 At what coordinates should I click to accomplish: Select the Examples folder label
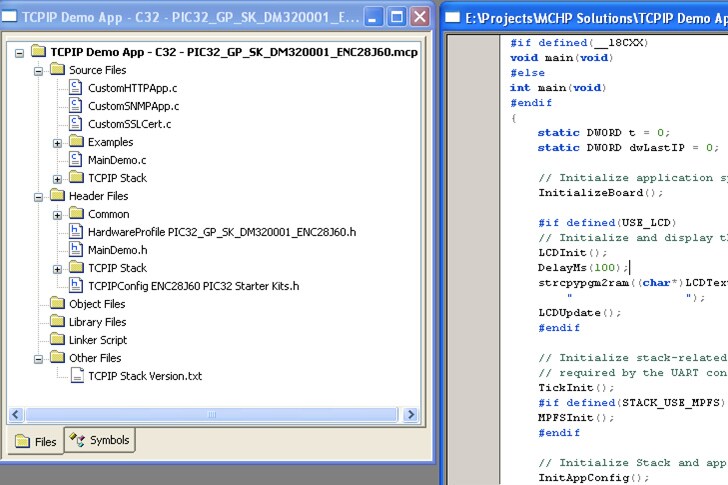pos(110,142)
